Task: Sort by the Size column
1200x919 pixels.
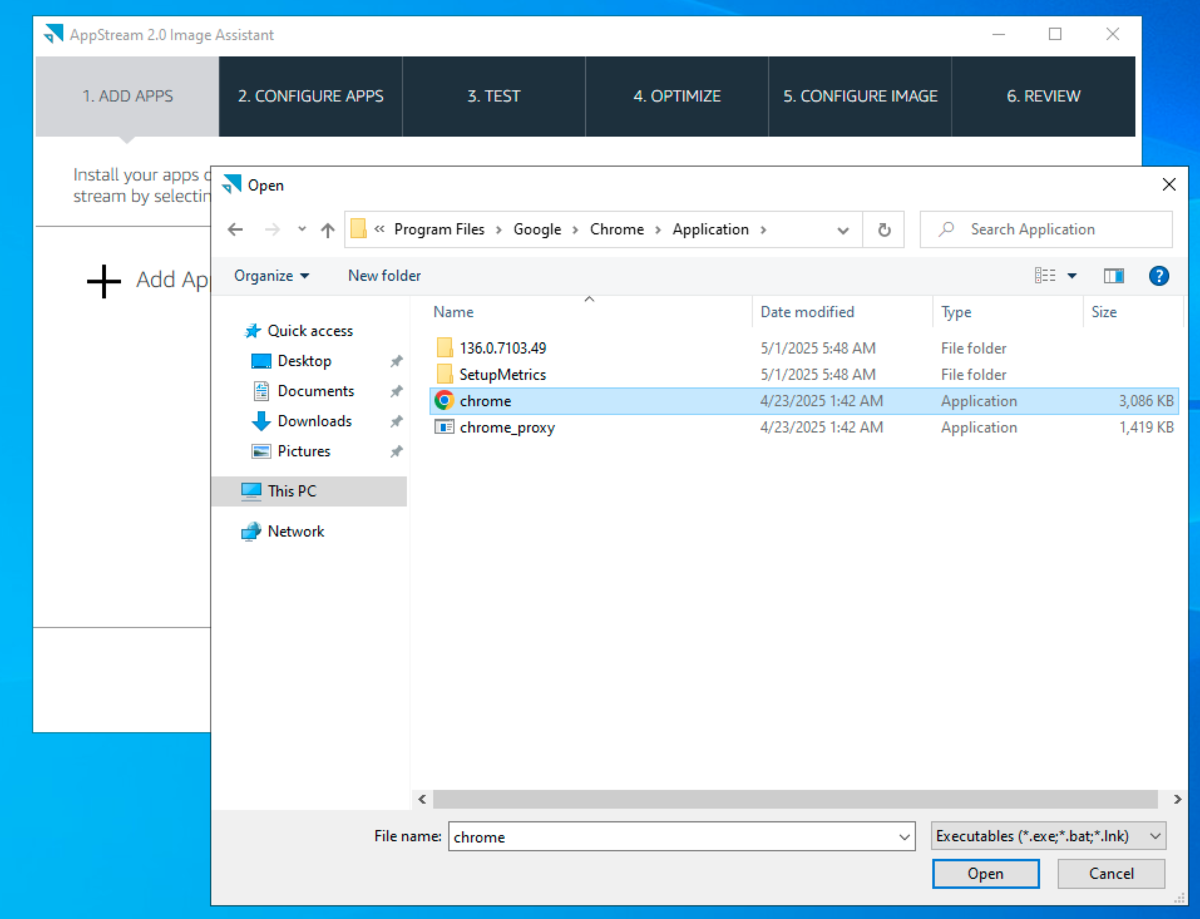Action: (x=1133, y=312)
